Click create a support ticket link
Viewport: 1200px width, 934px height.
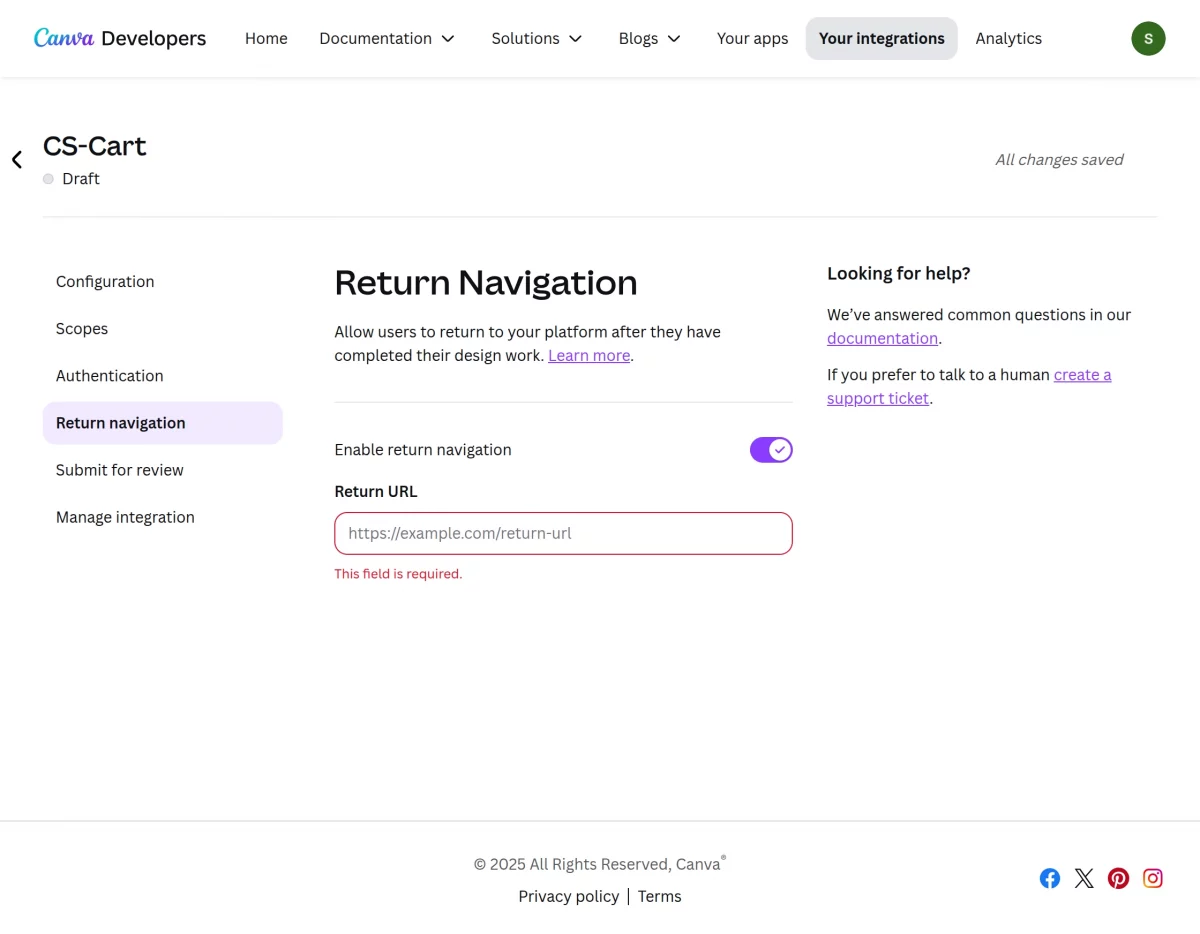pos(969,387)
